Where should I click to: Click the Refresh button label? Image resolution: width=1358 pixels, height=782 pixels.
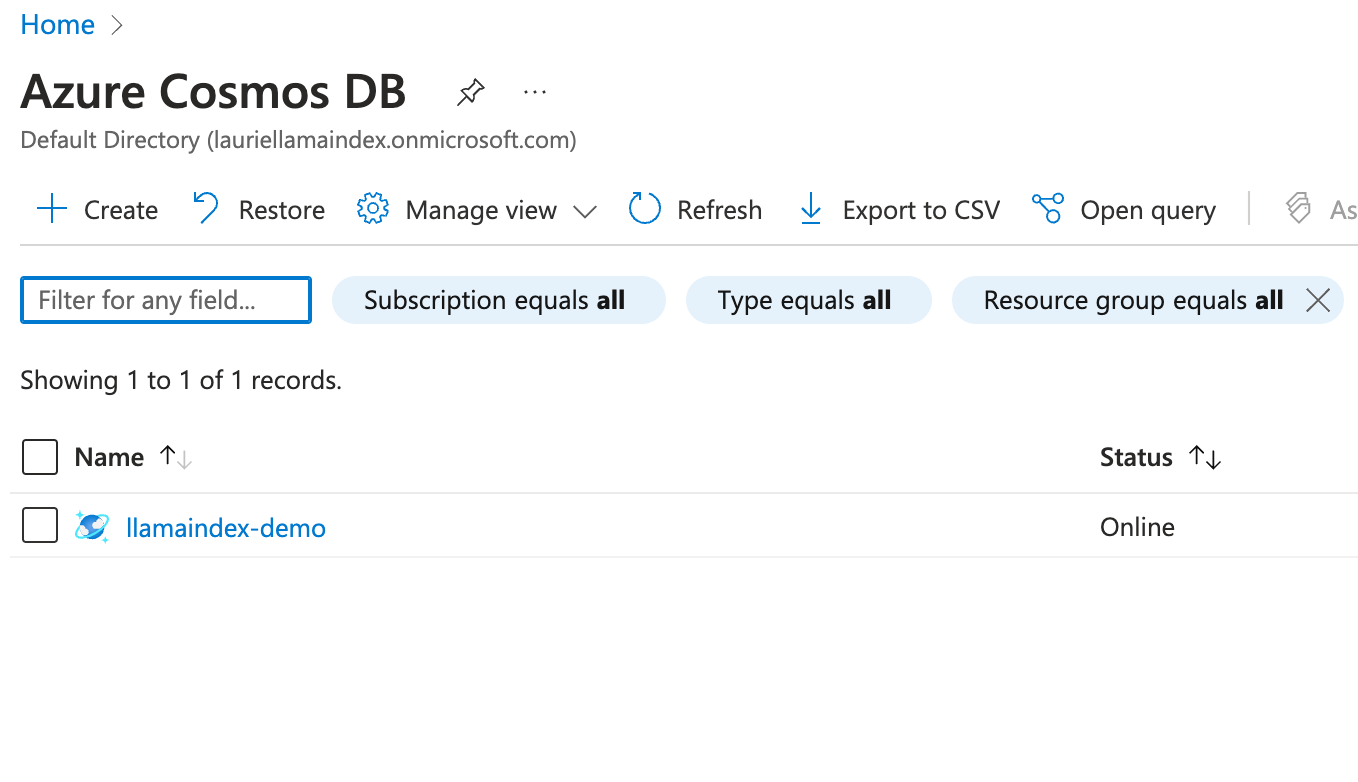[720, 210]
